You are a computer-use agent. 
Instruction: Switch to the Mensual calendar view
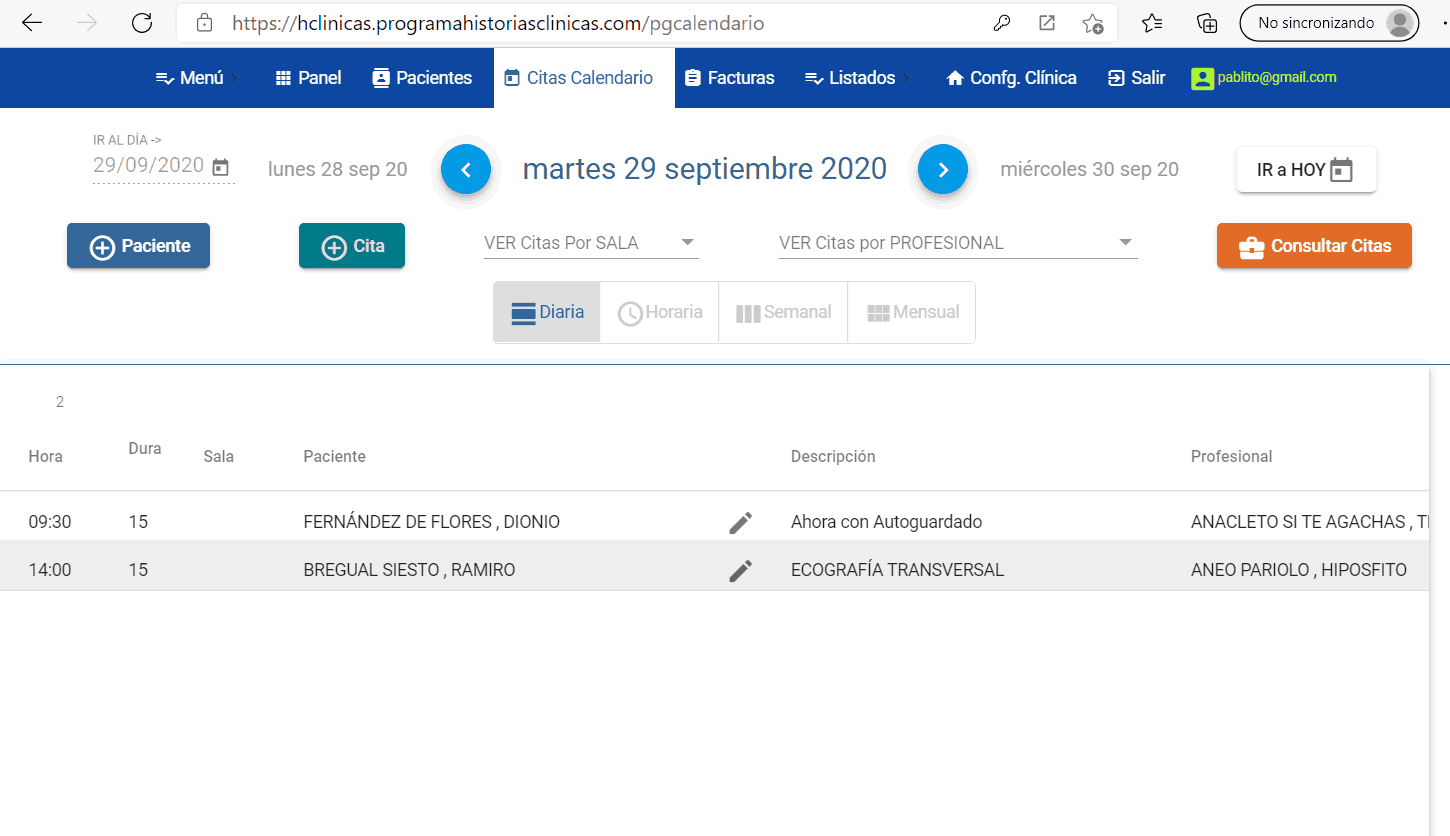911,311
